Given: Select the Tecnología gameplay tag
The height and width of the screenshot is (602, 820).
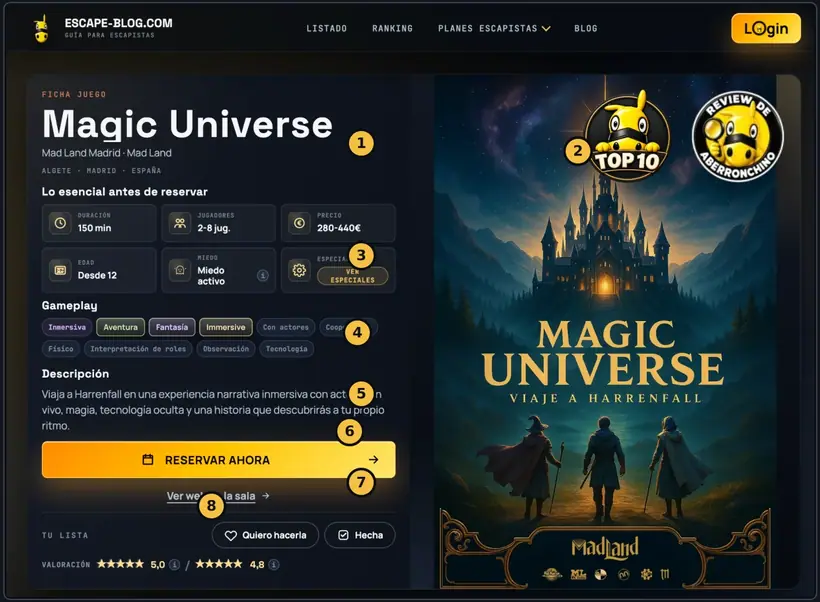Looking at the screenshot, I should (x=287, y=348).
